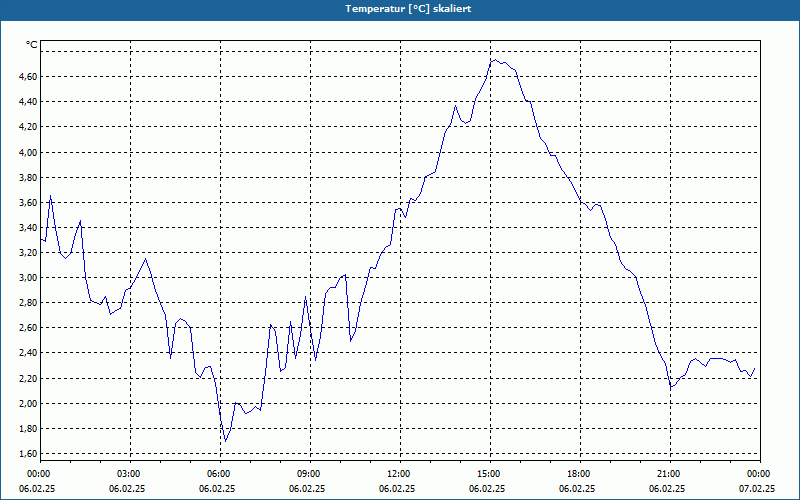Click the 07.02.25 date label
Screen dimensions: 800x500
757,489
